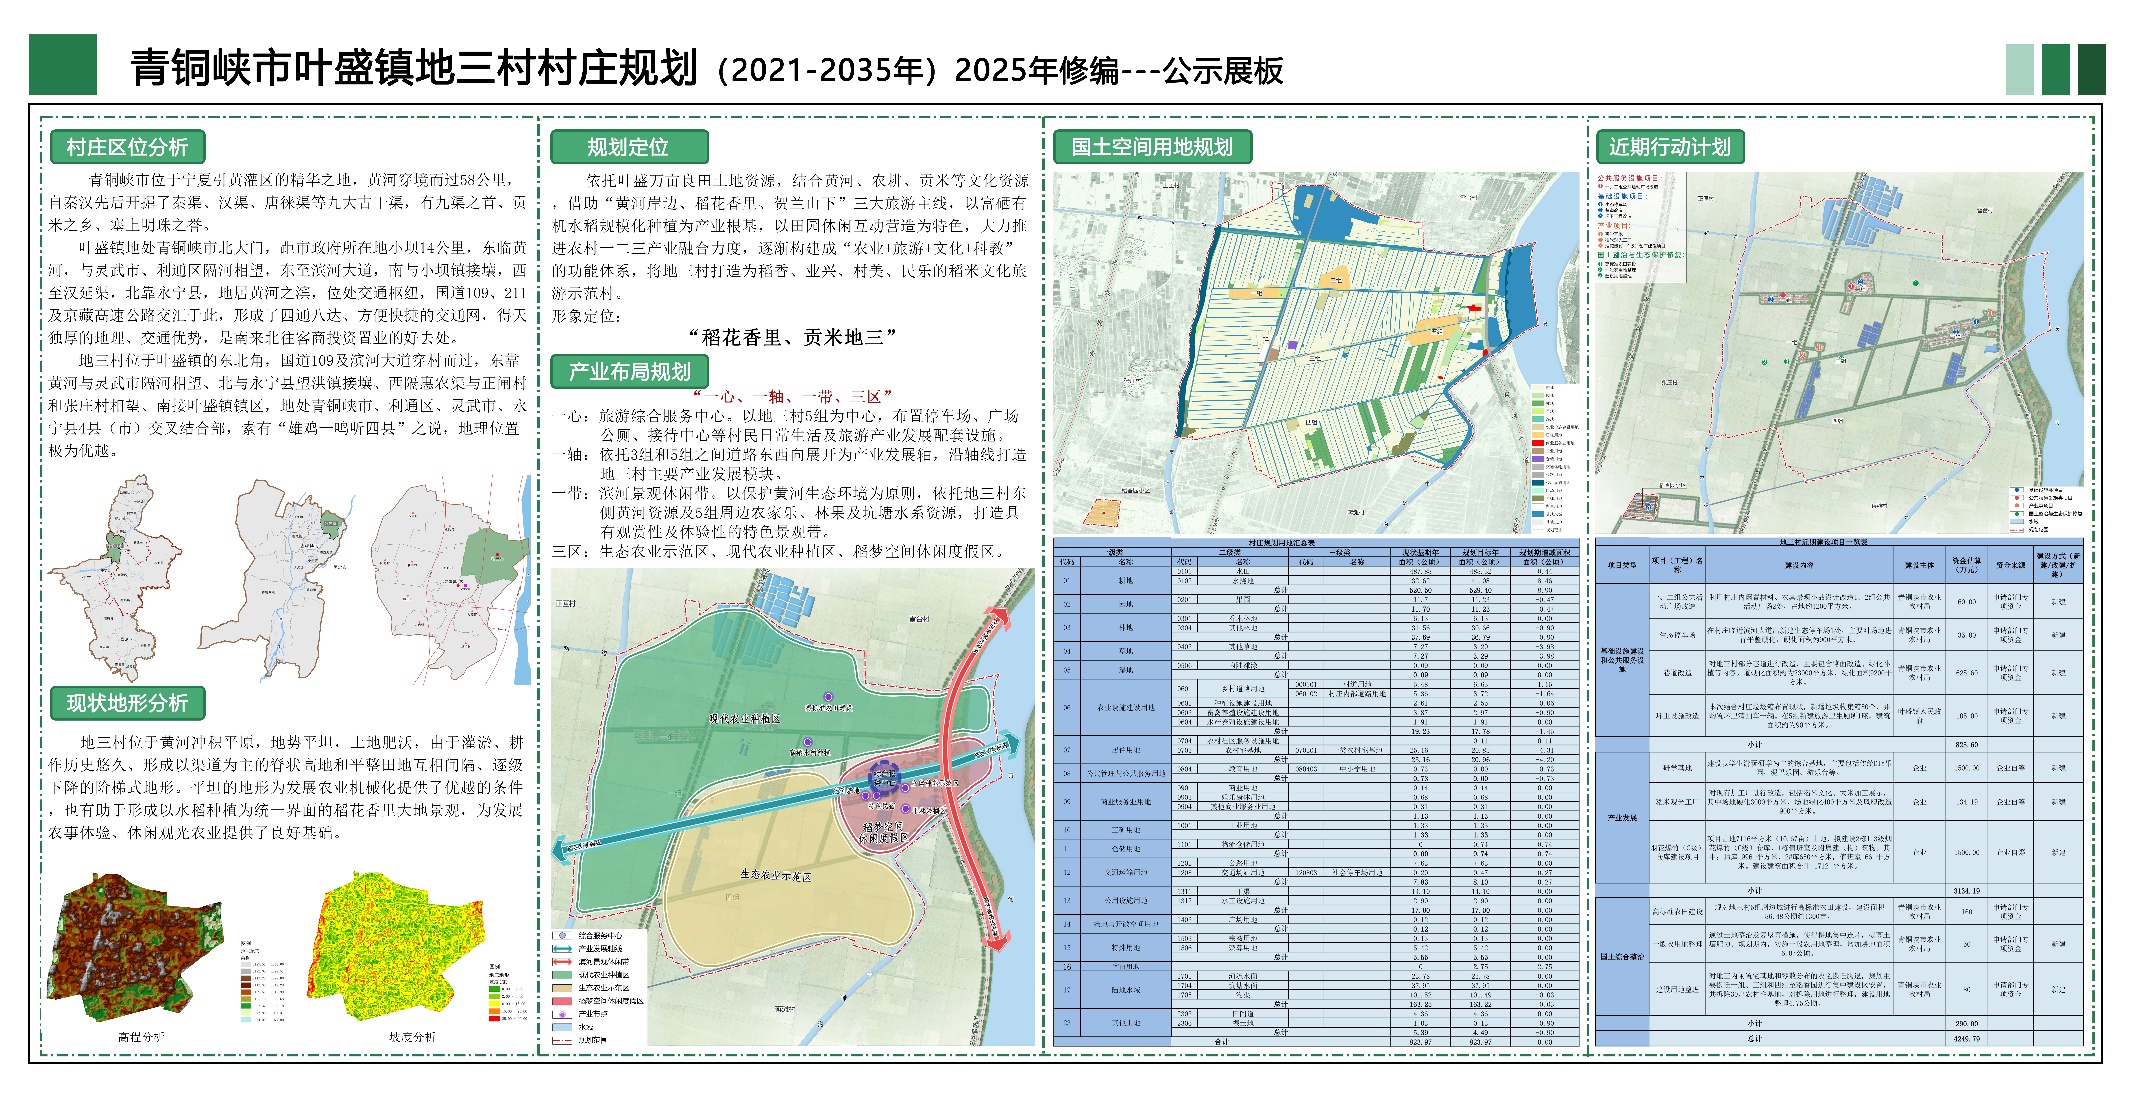Viewport: 2133px width, 1097px height.
Task: Click the paragraph starting 依托叶盛万亩良田
Action: 790,236
